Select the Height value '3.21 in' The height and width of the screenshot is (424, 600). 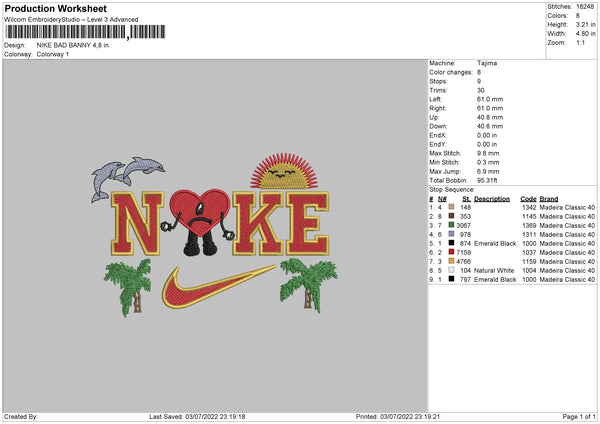click(x=585, y=24)
